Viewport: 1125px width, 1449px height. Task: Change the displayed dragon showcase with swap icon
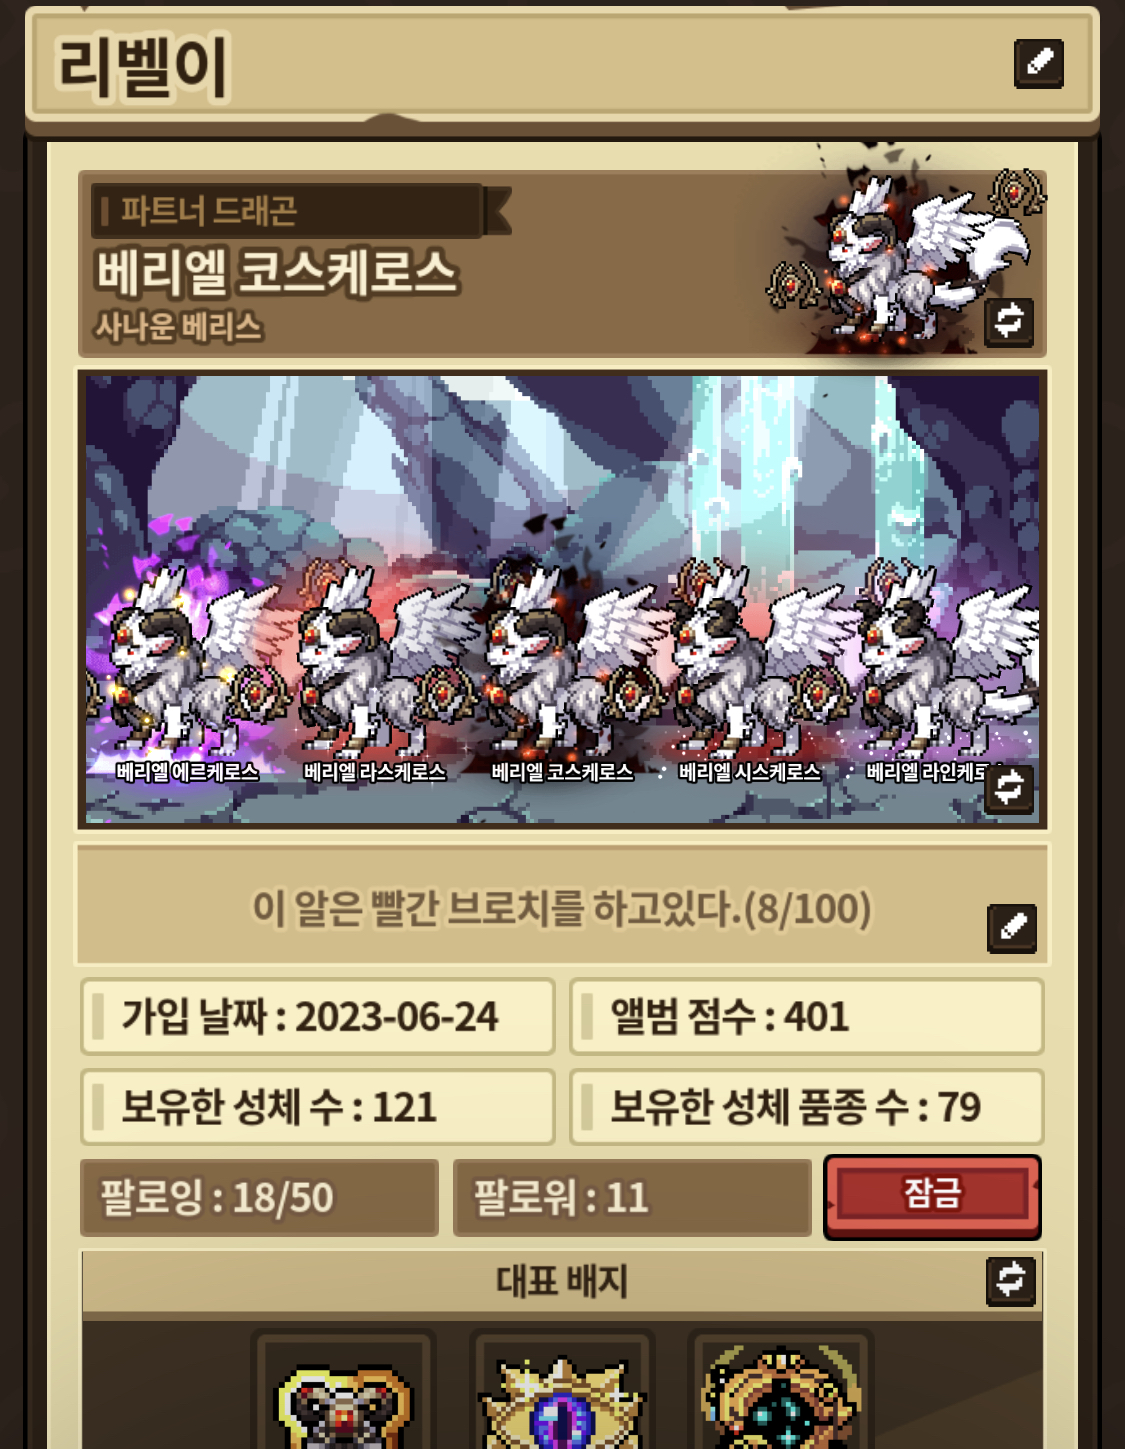[x=1008, y=788]
